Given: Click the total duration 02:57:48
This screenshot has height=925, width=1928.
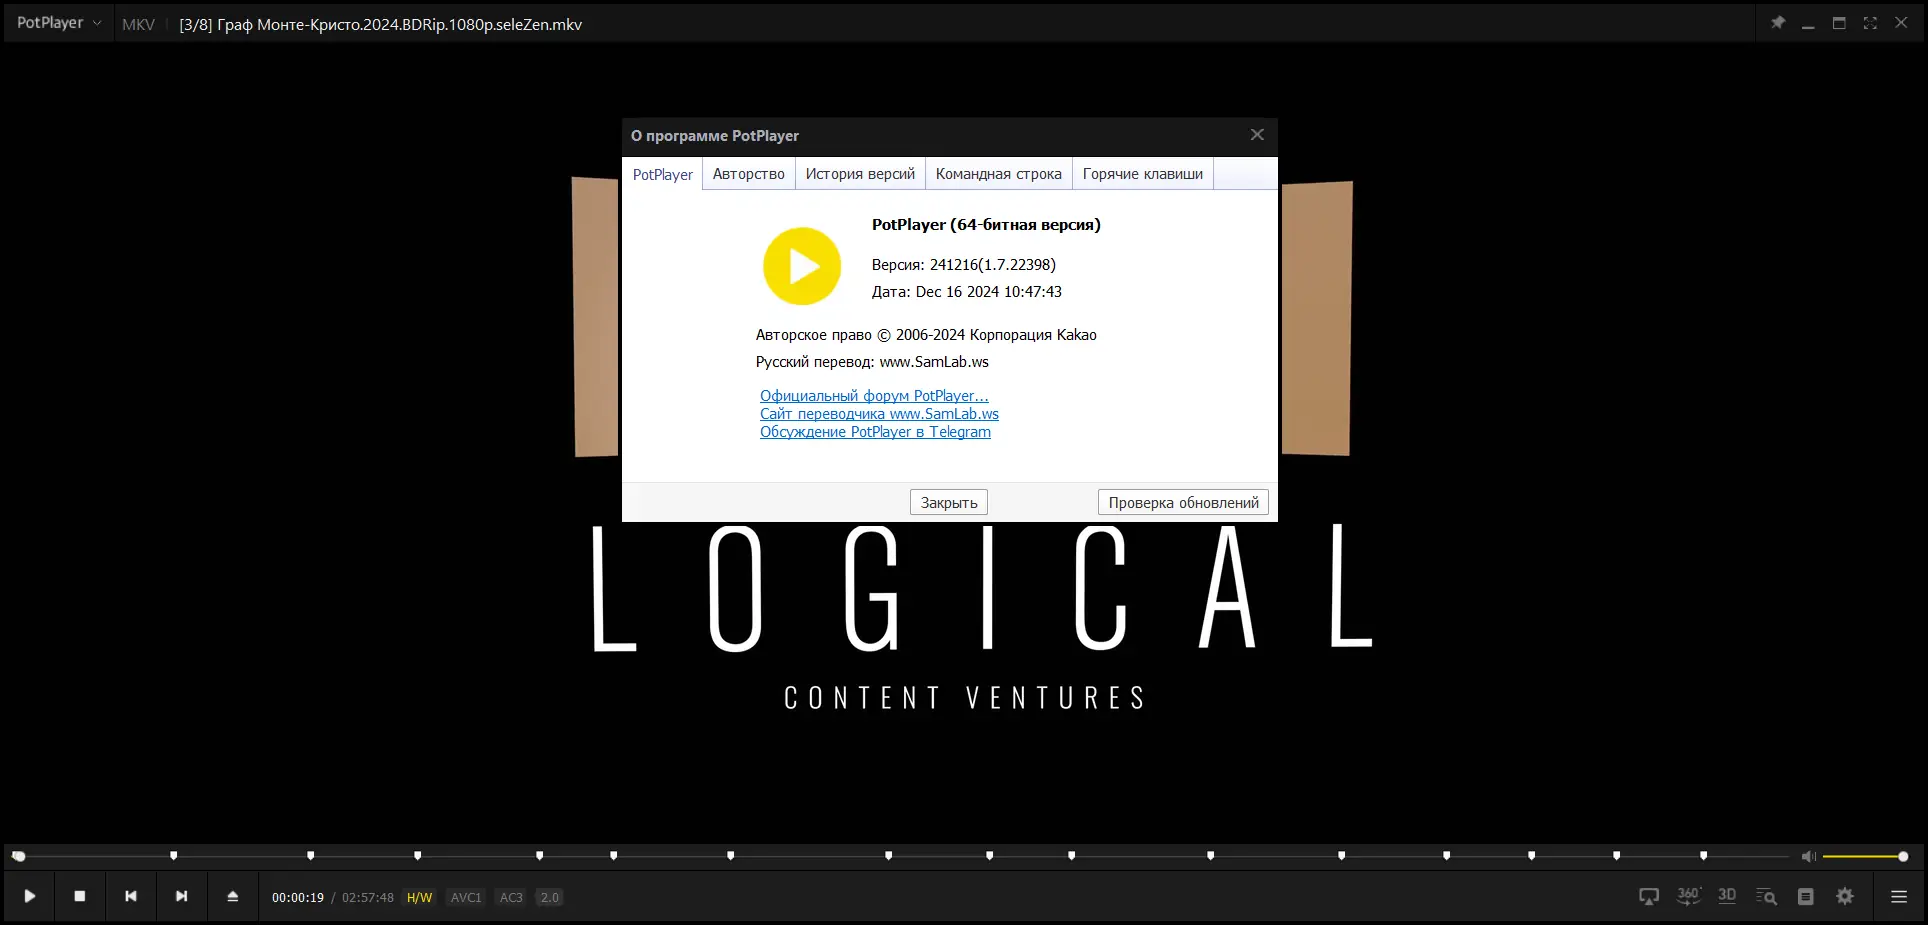Looking at the screenshot, I should point(368,898).
